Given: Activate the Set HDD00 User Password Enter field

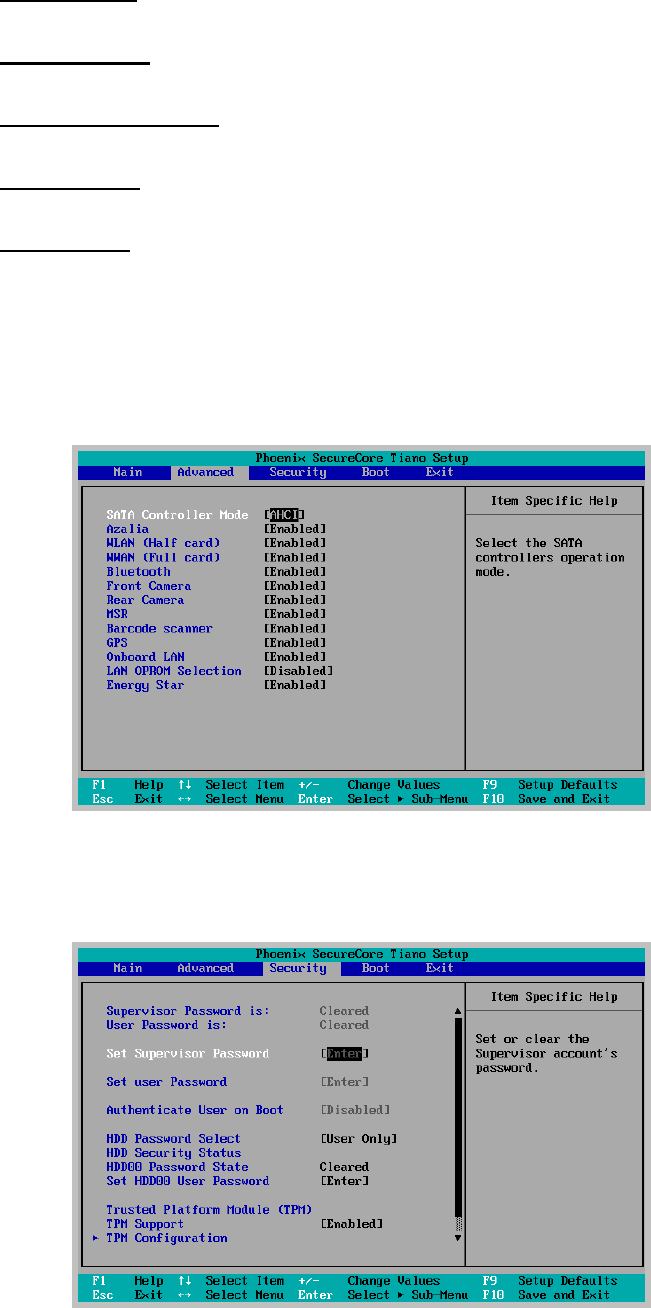Looking at the screenshot, I should (345, 1181).
